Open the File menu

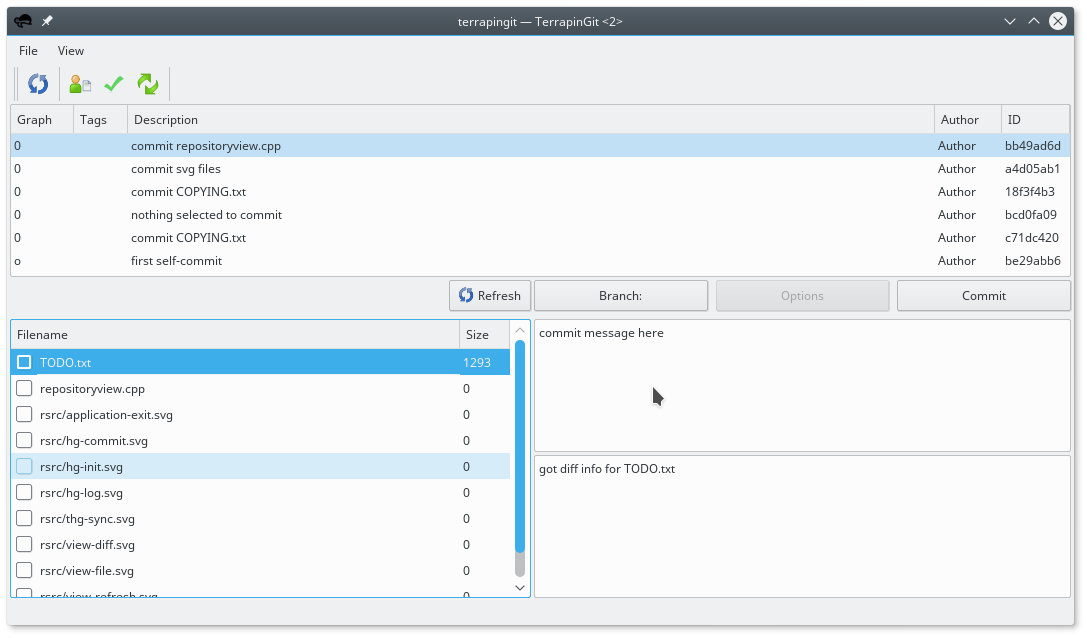[28, 51]
